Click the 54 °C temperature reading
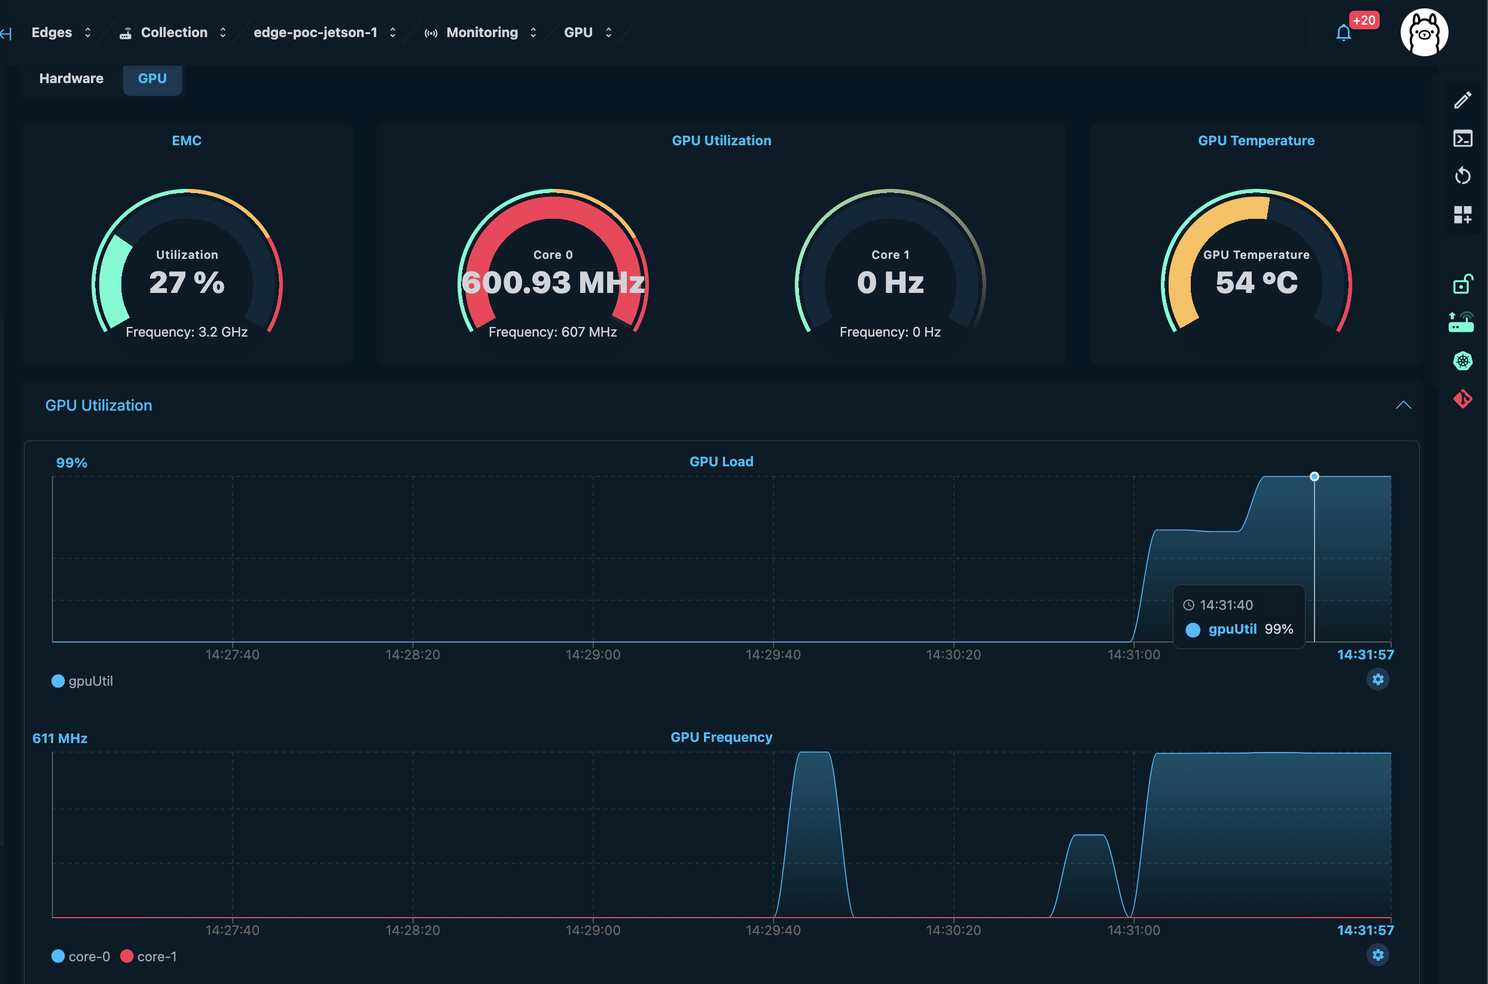This screenshot has height=984, width=1488. (x=1257, y=283)
